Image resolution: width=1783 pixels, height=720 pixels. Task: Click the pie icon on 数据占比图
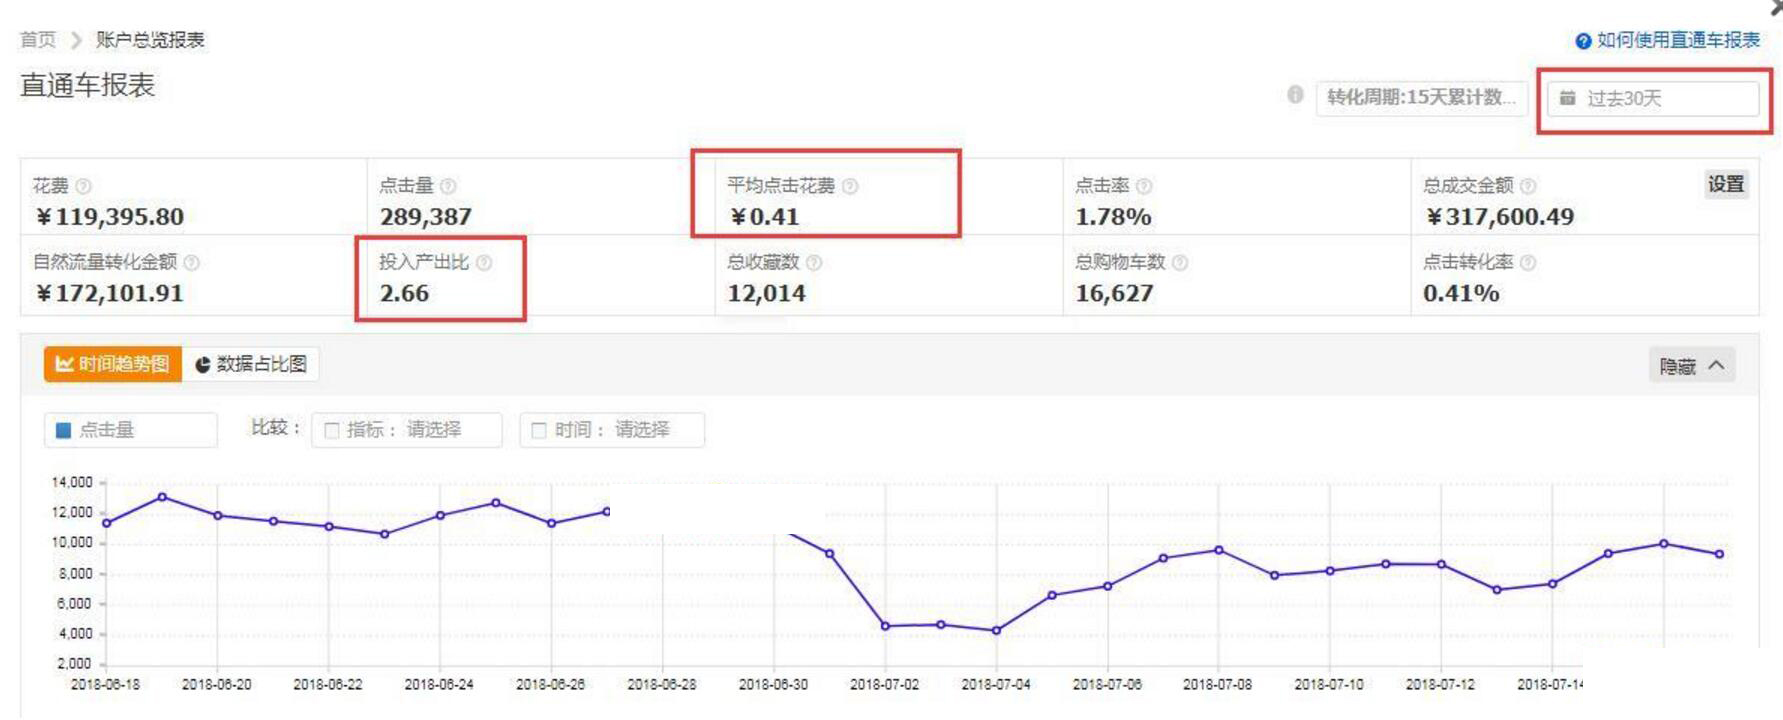pos(203,365)
